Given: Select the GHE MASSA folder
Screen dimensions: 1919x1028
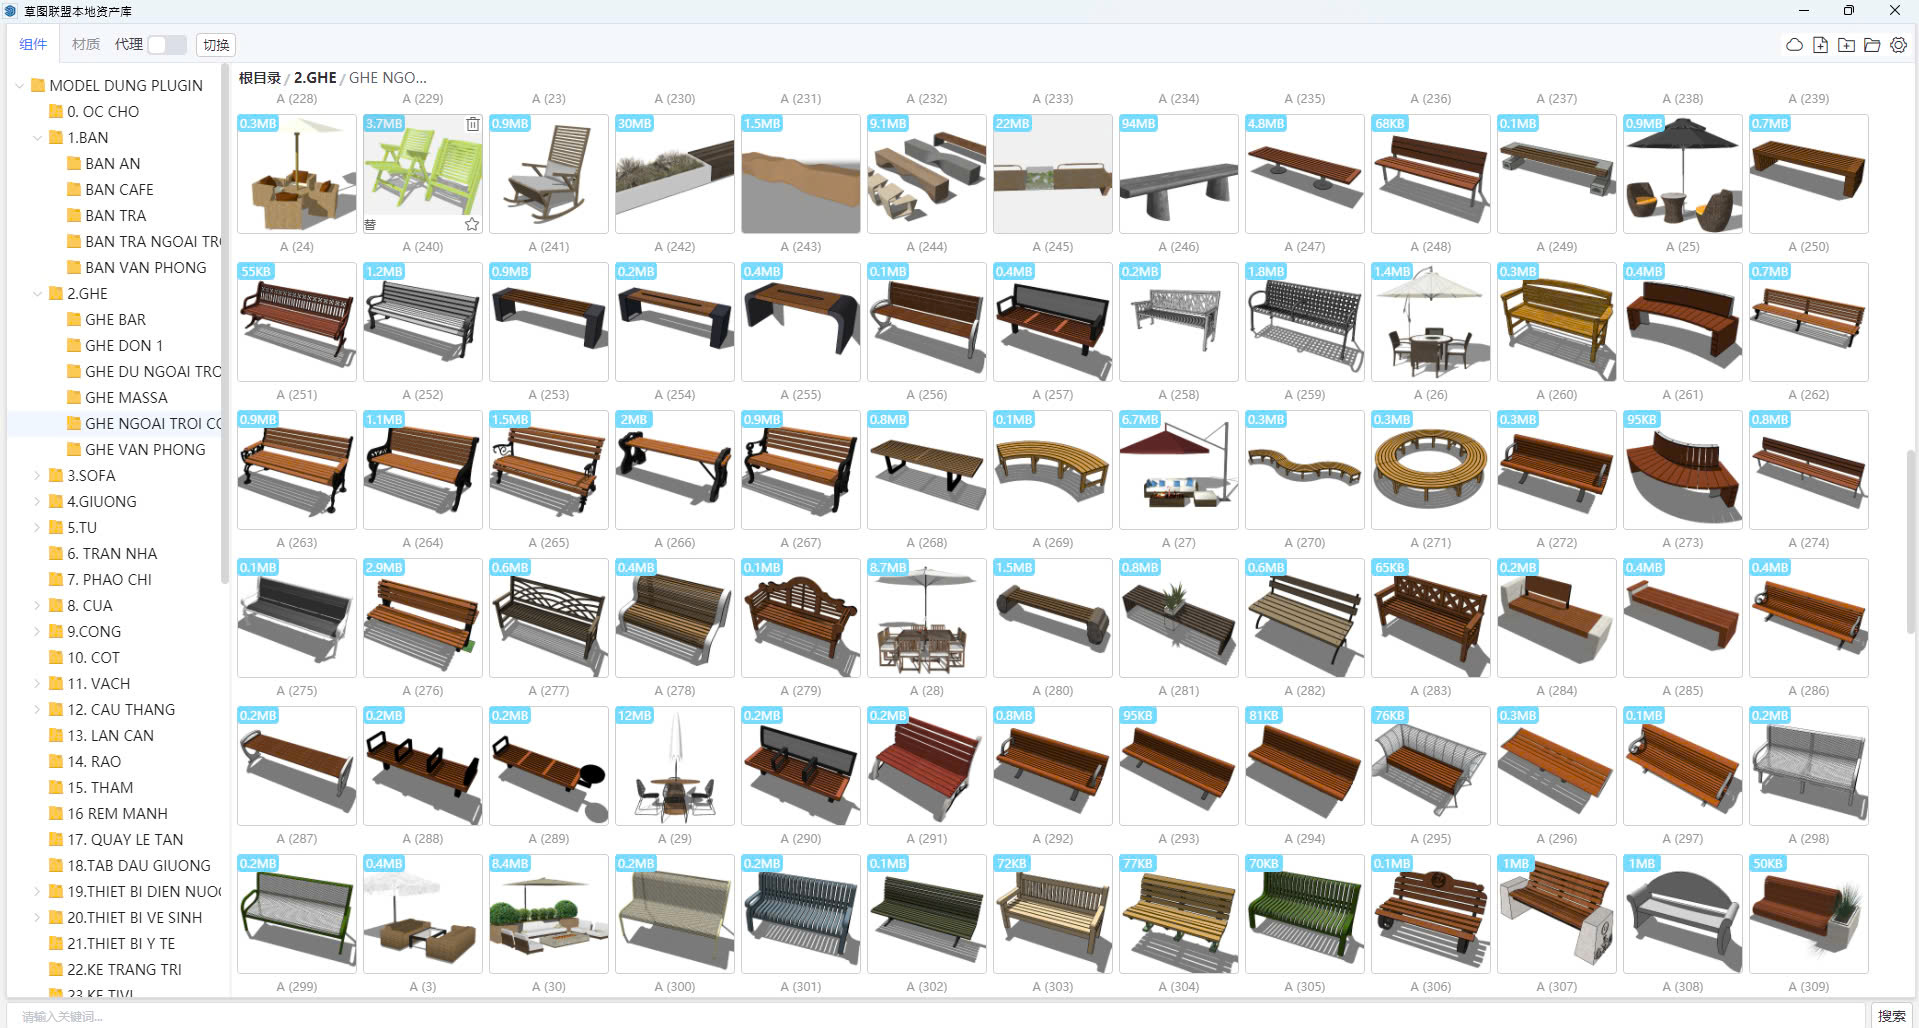Looking at the screenshot, I should [126, 398].
